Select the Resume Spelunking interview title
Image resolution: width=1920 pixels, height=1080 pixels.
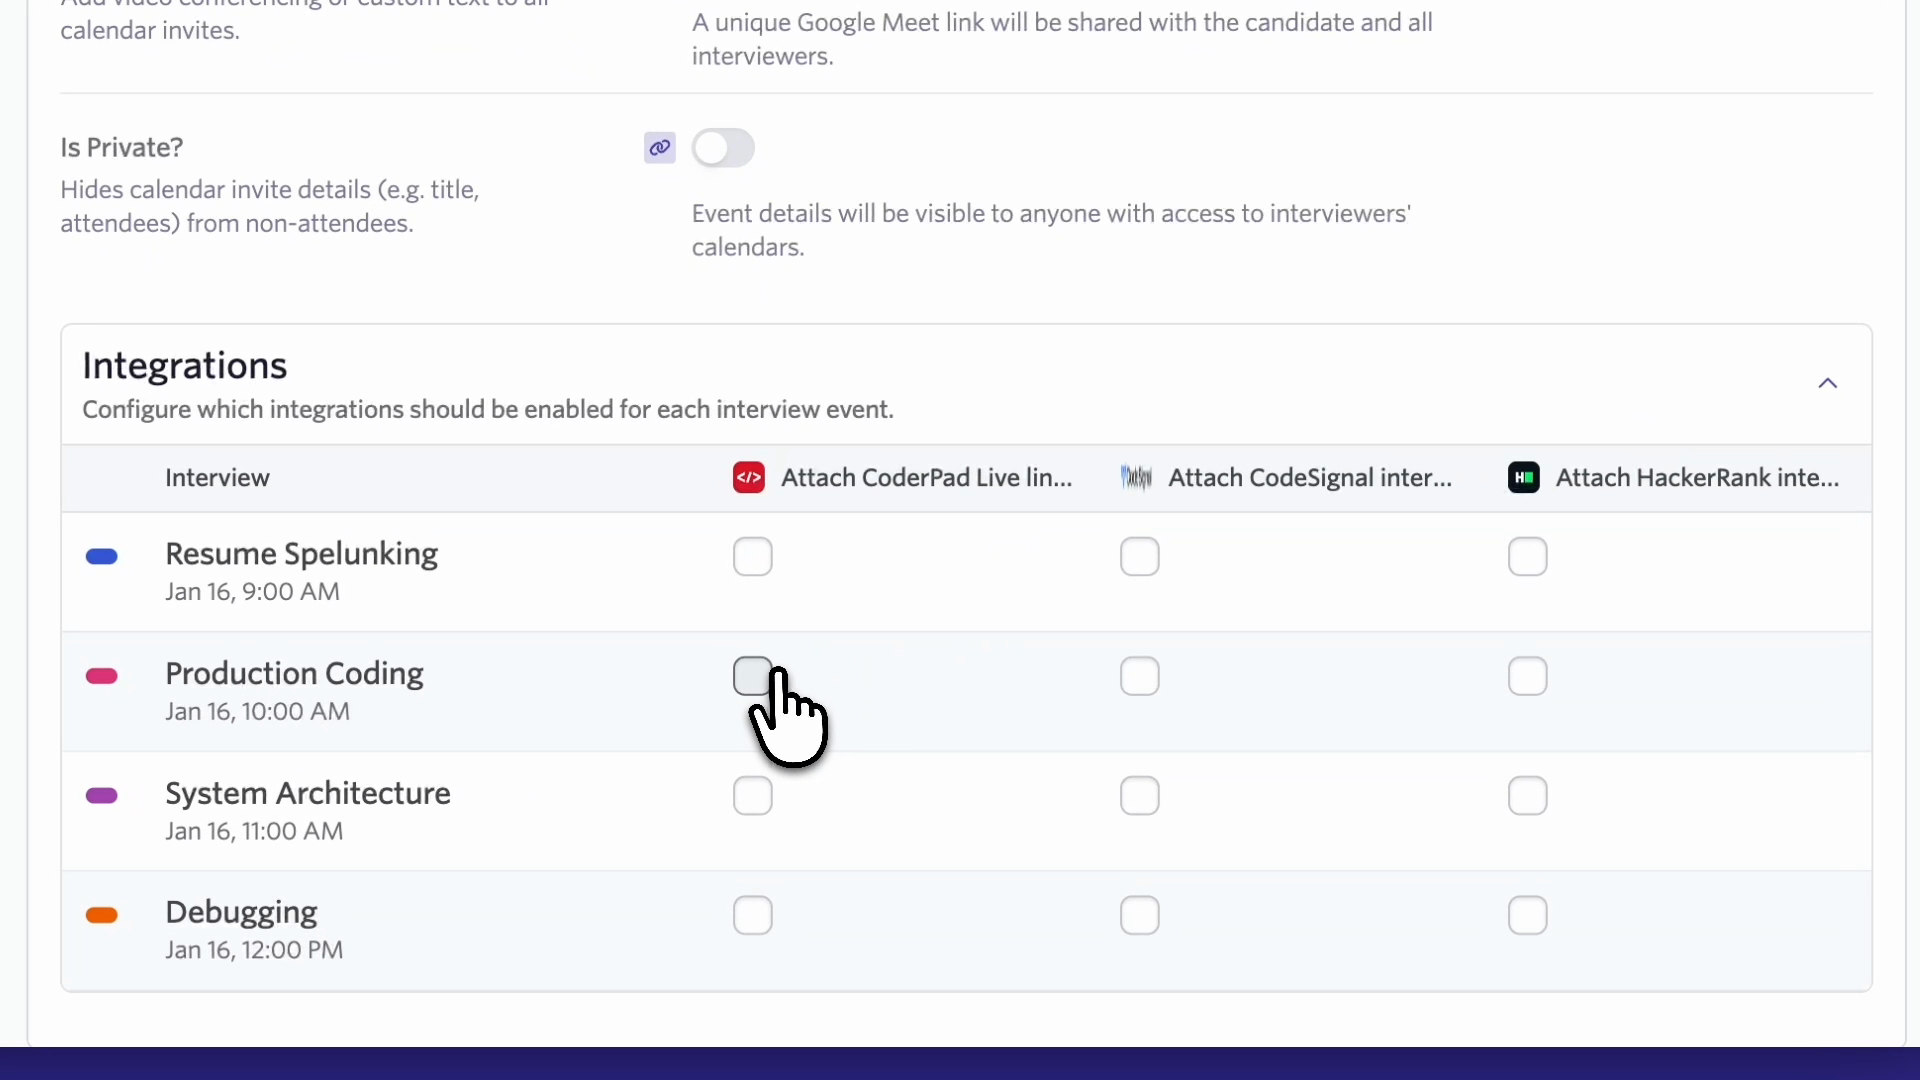[x=301, y=554]
